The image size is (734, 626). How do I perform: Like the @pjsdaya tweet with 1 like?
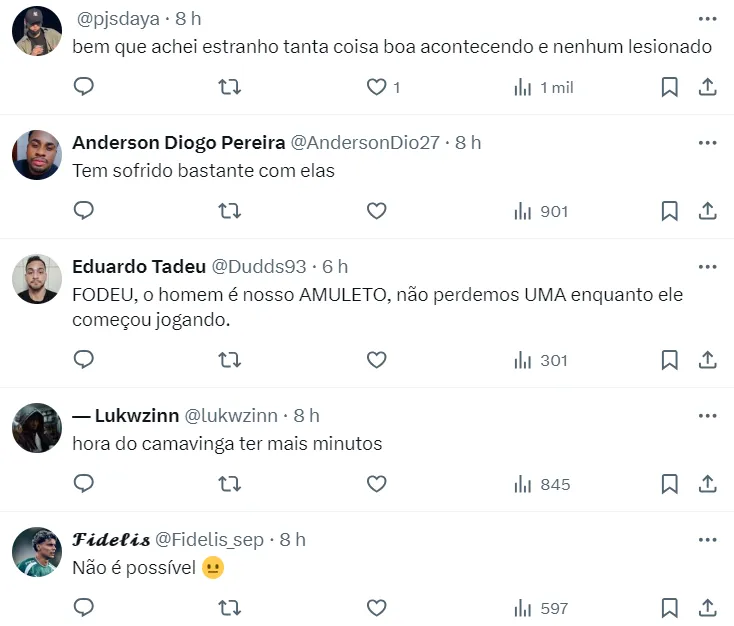(376, 87)
